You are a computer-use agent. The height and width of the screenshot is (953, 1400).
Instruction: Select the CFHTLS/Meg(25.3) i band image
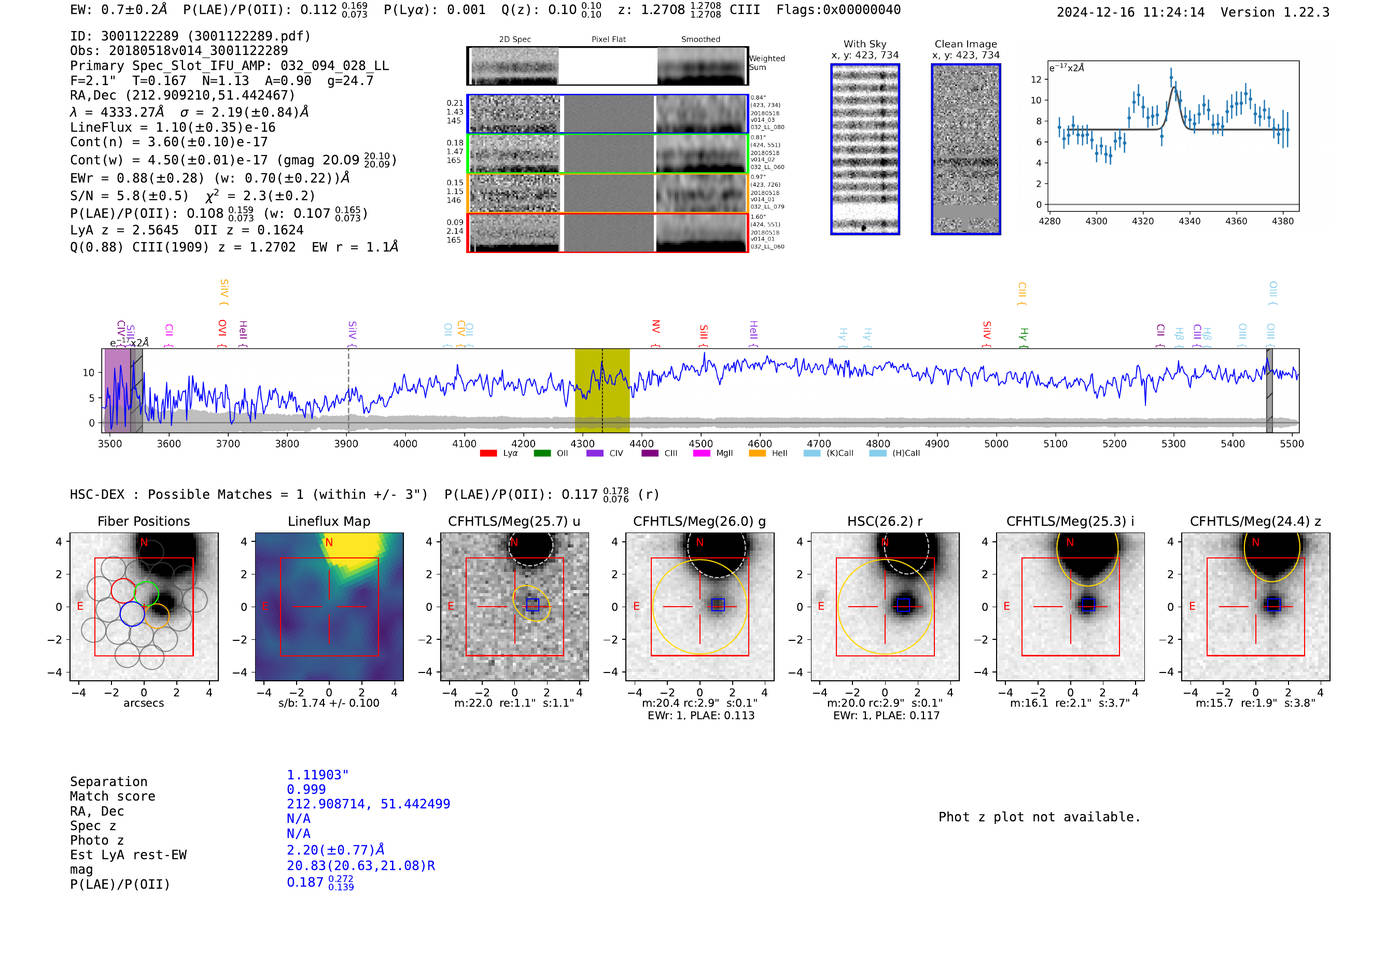click(1070, 607)
